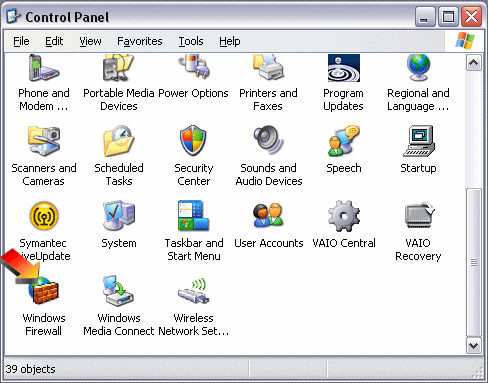Open the Phone and Modem icon
This screenshot has height=383, width=488.
[x=44, y=68]
